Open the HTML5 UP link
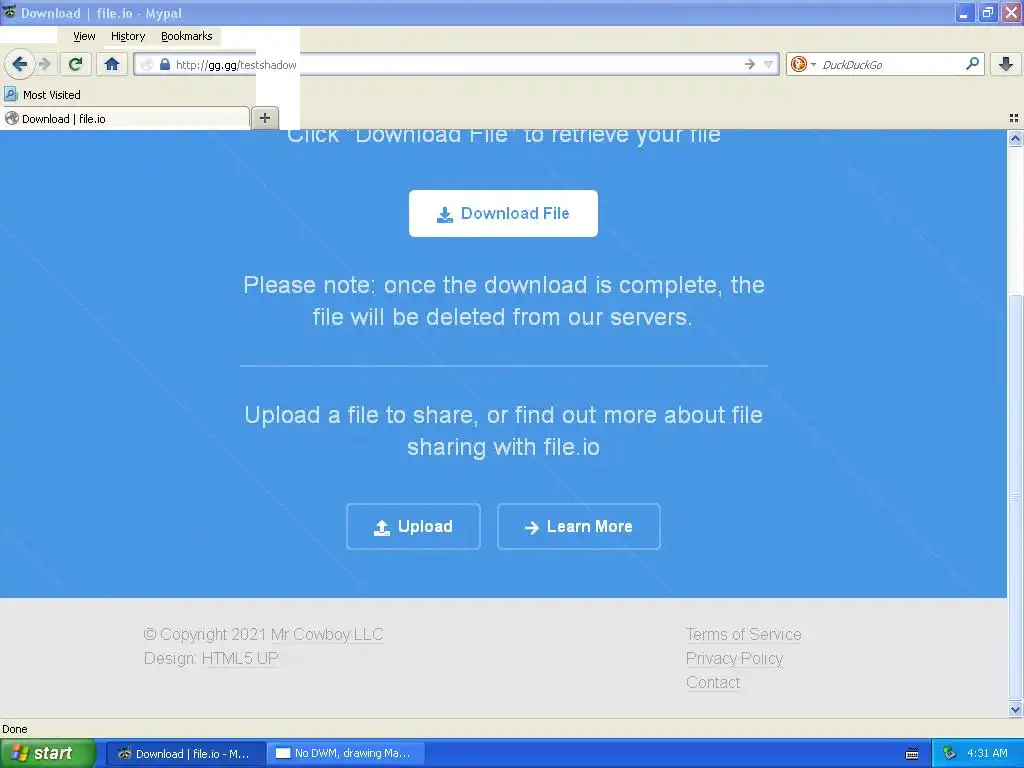Viewport: 1024px width, 768px height. pos(240,658)
